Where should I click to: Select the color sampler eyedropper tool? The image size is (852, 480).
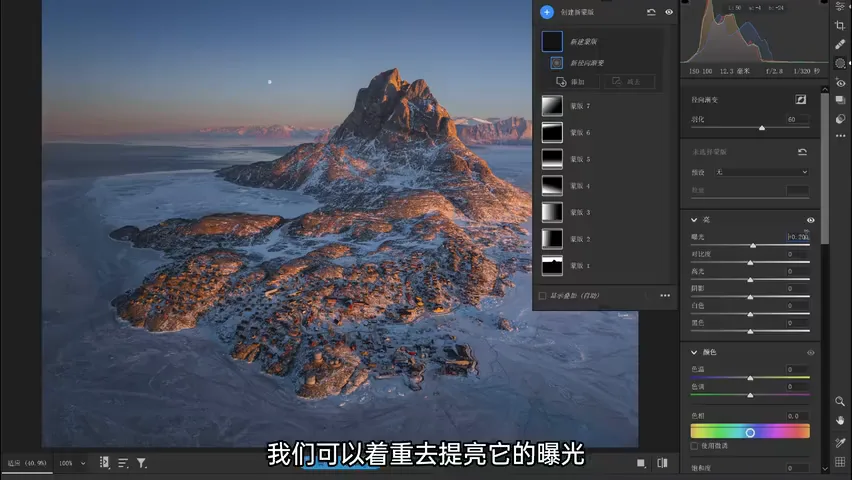coord(840,443)
